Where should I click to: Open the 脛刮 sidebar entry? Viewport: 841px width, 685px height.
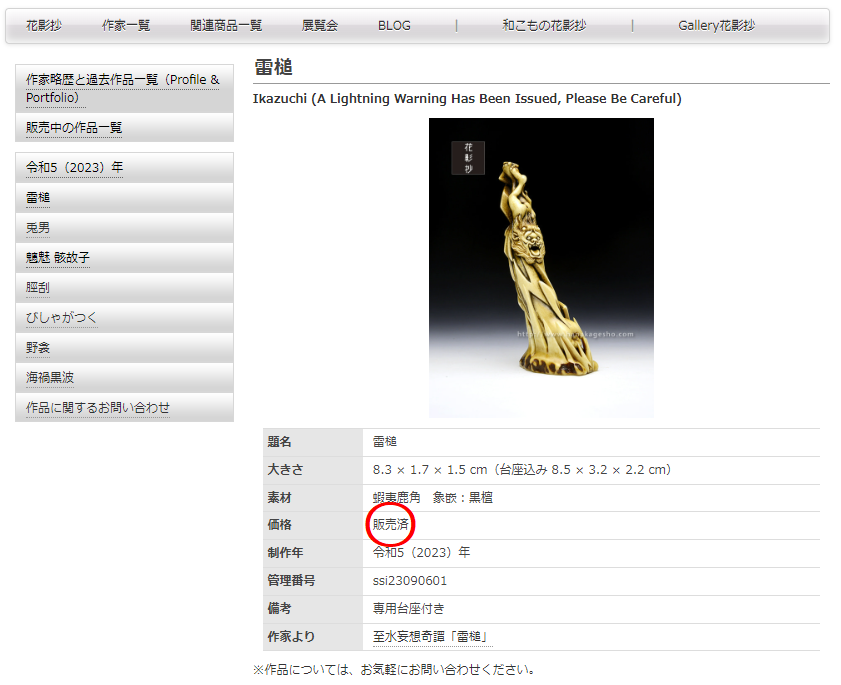click(x=38, y=288)
